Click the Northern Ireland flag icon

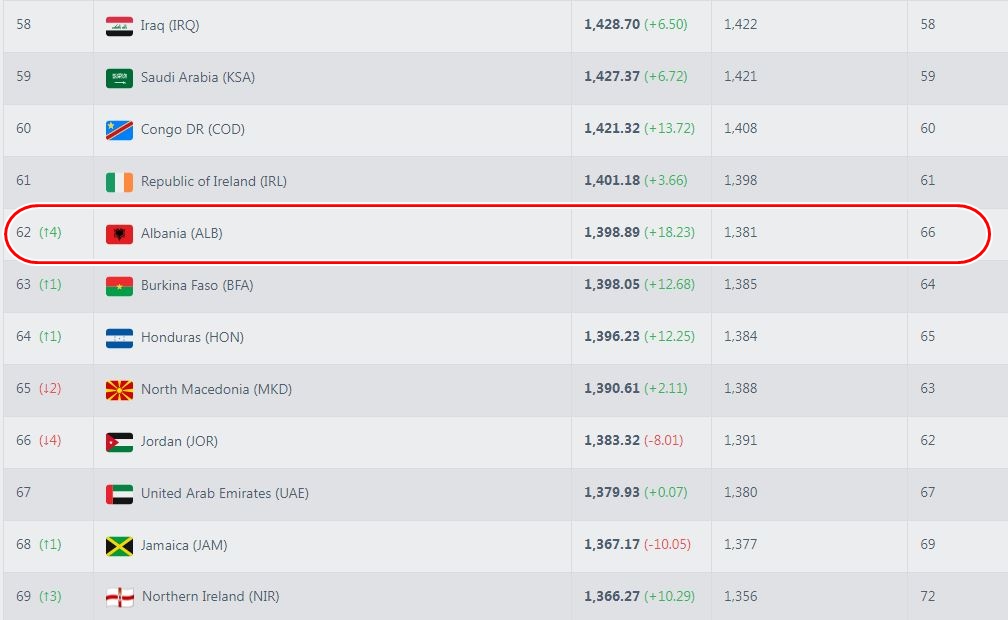[119, 597]
